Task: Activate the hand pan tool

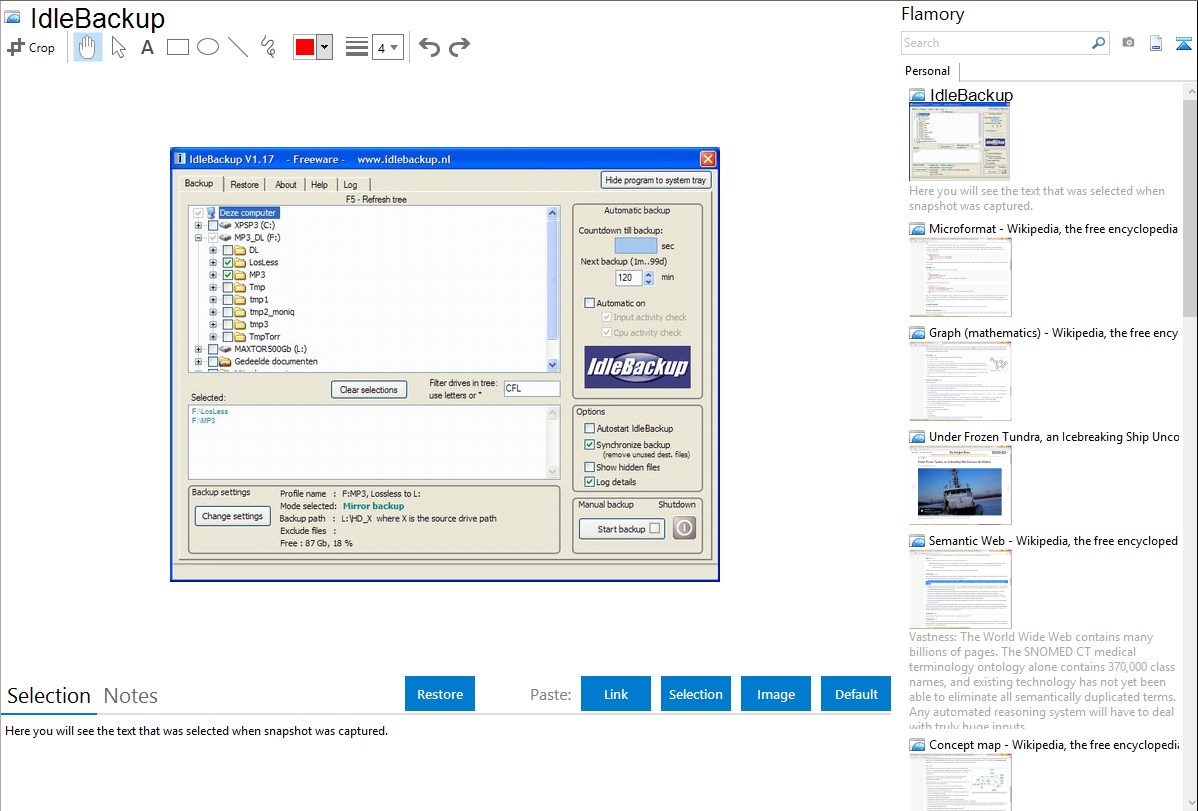Action: coord(88,47)
